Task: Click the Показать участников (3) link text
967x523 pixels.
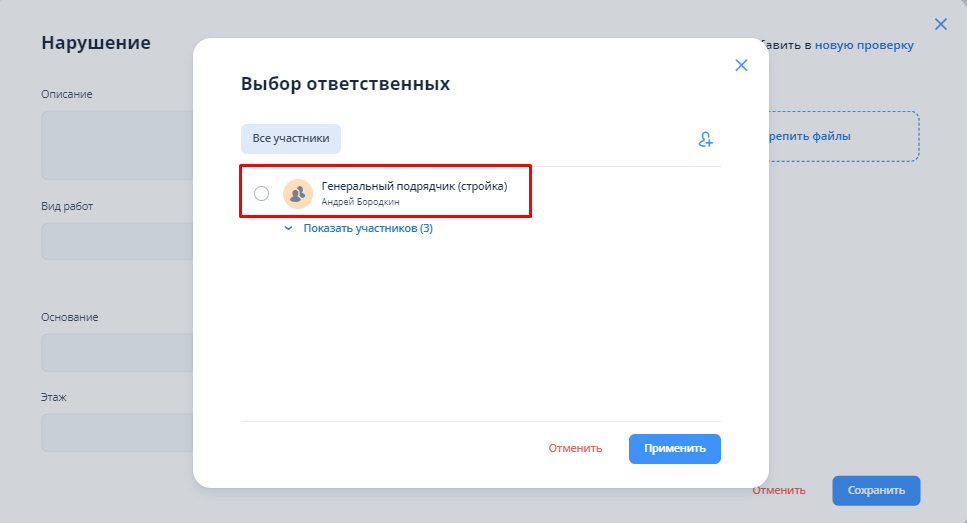Action: pyautogui.click(x=367, y=228)
